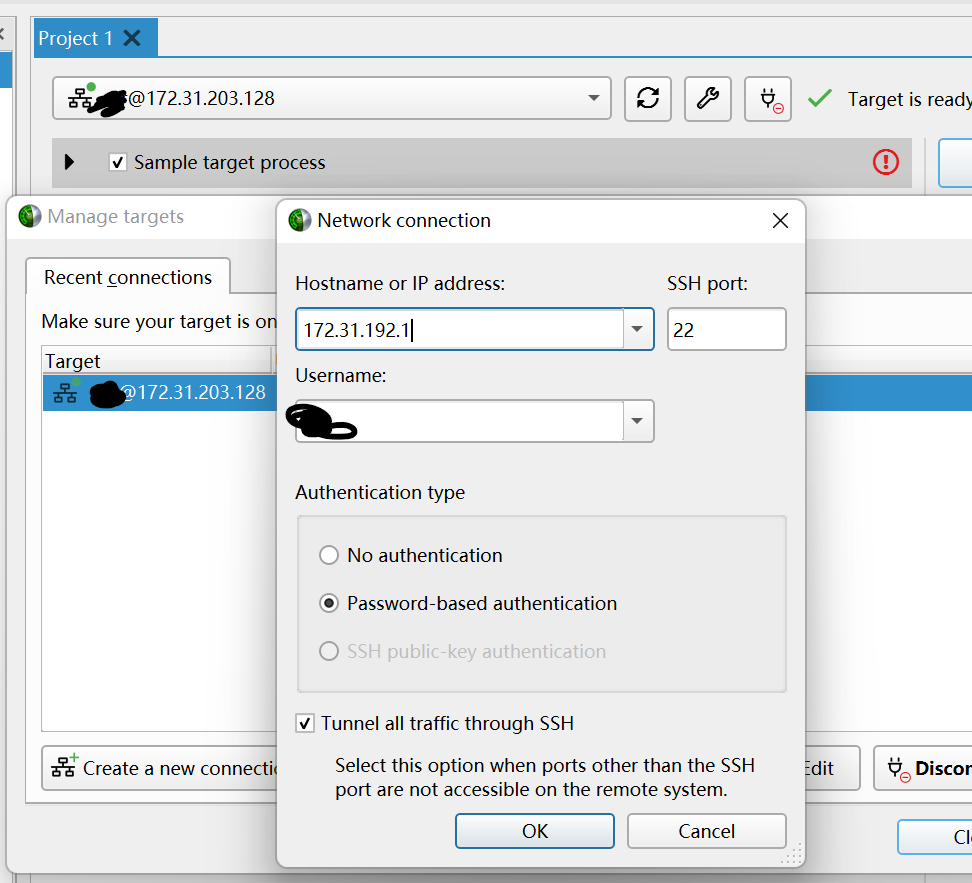Click the refresh connection icon
The image size is (972, 883).
(647, 99)
